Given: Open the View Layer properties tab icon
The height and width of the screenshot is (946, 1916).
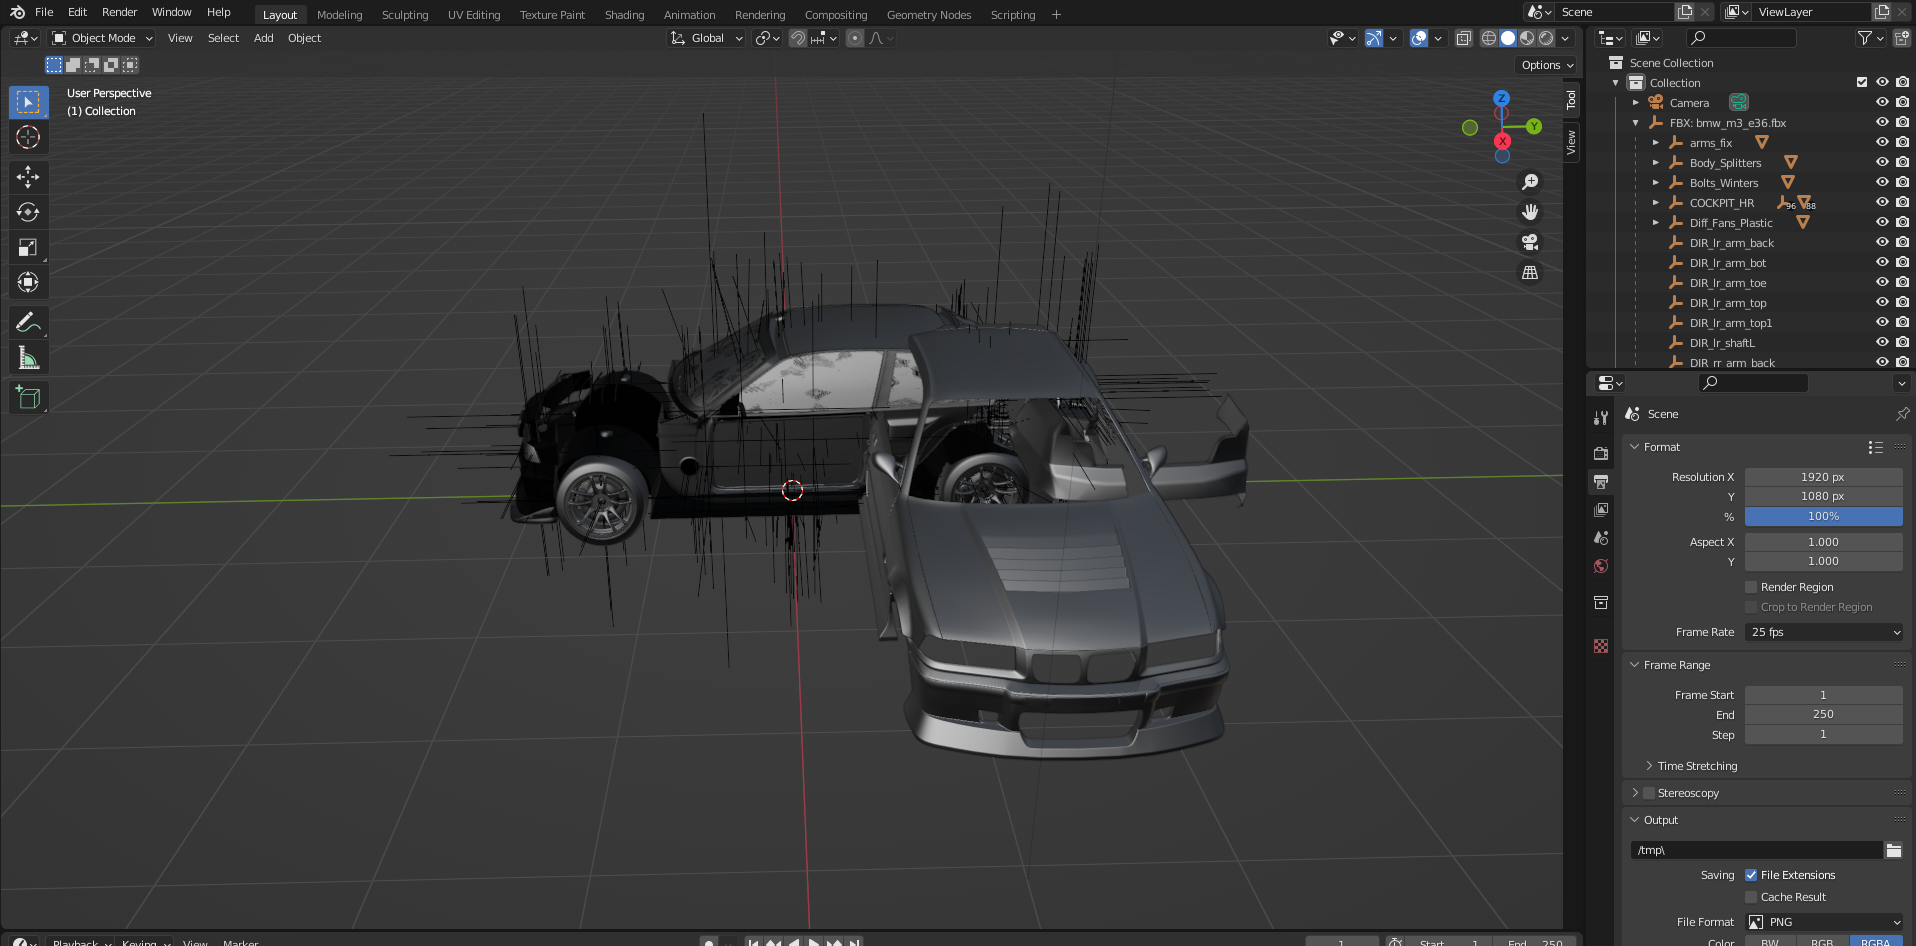Looking at the screenshot, I should point(1601,509).
